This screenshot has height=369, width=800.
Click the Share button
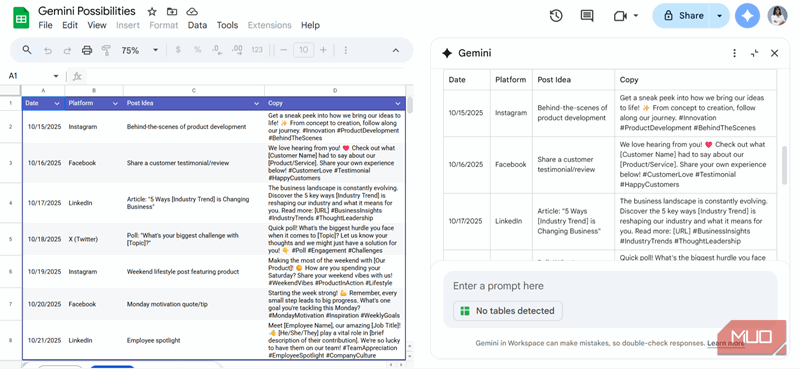pos(683,16)
